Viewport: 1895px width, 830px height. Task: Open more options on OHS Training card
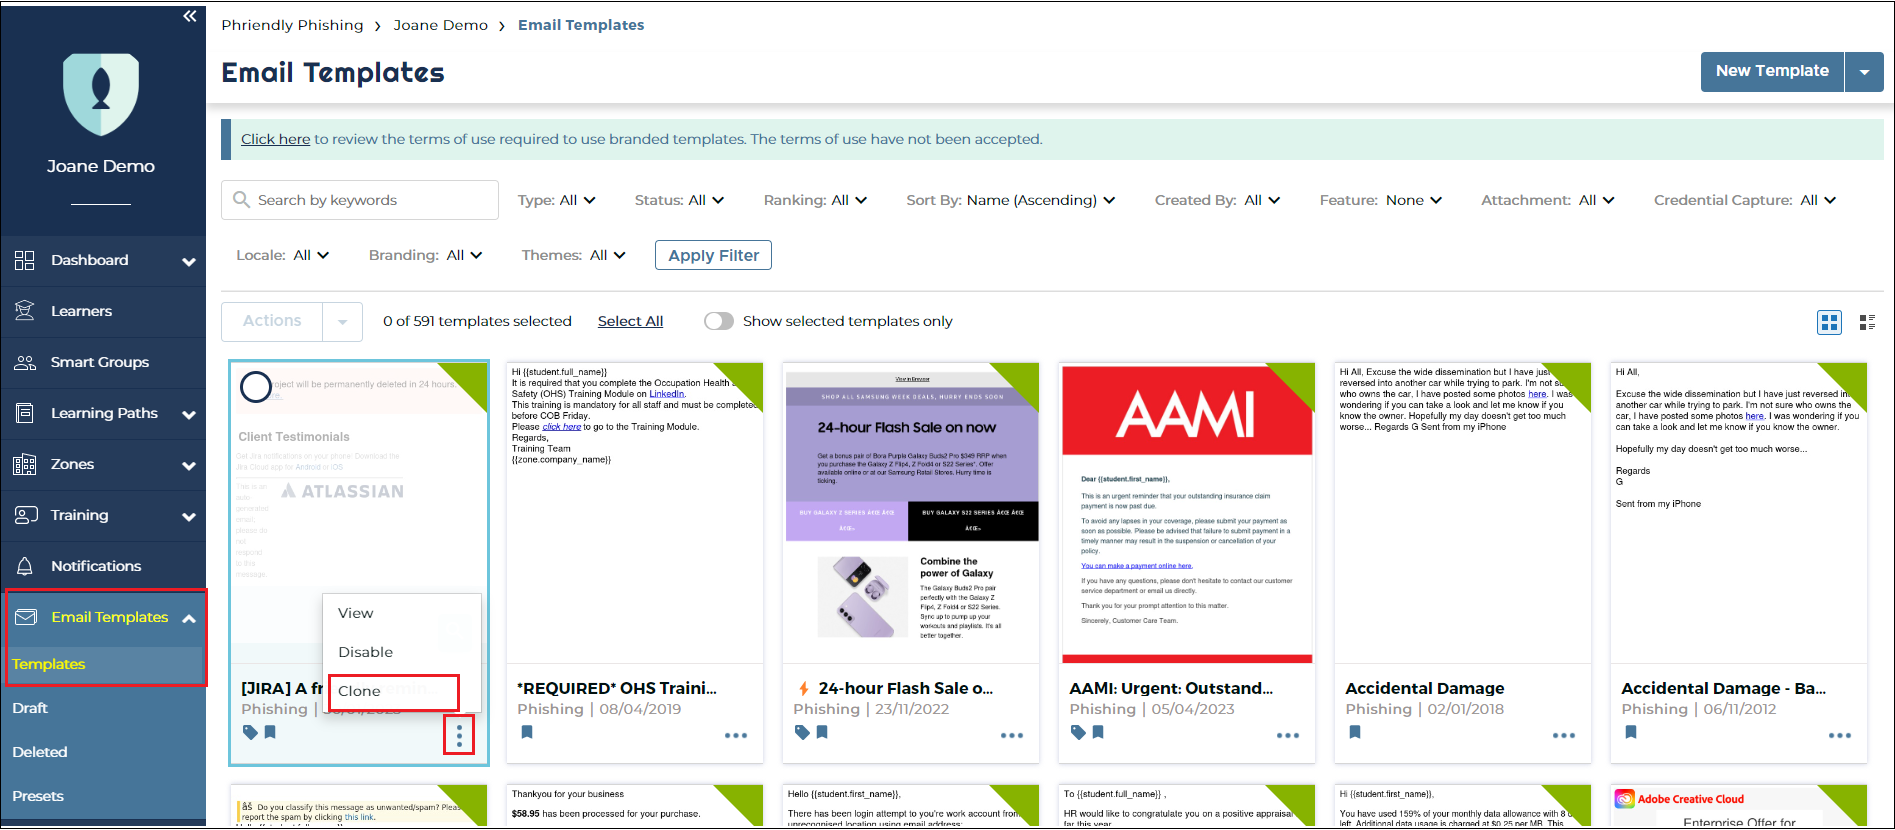736,735
